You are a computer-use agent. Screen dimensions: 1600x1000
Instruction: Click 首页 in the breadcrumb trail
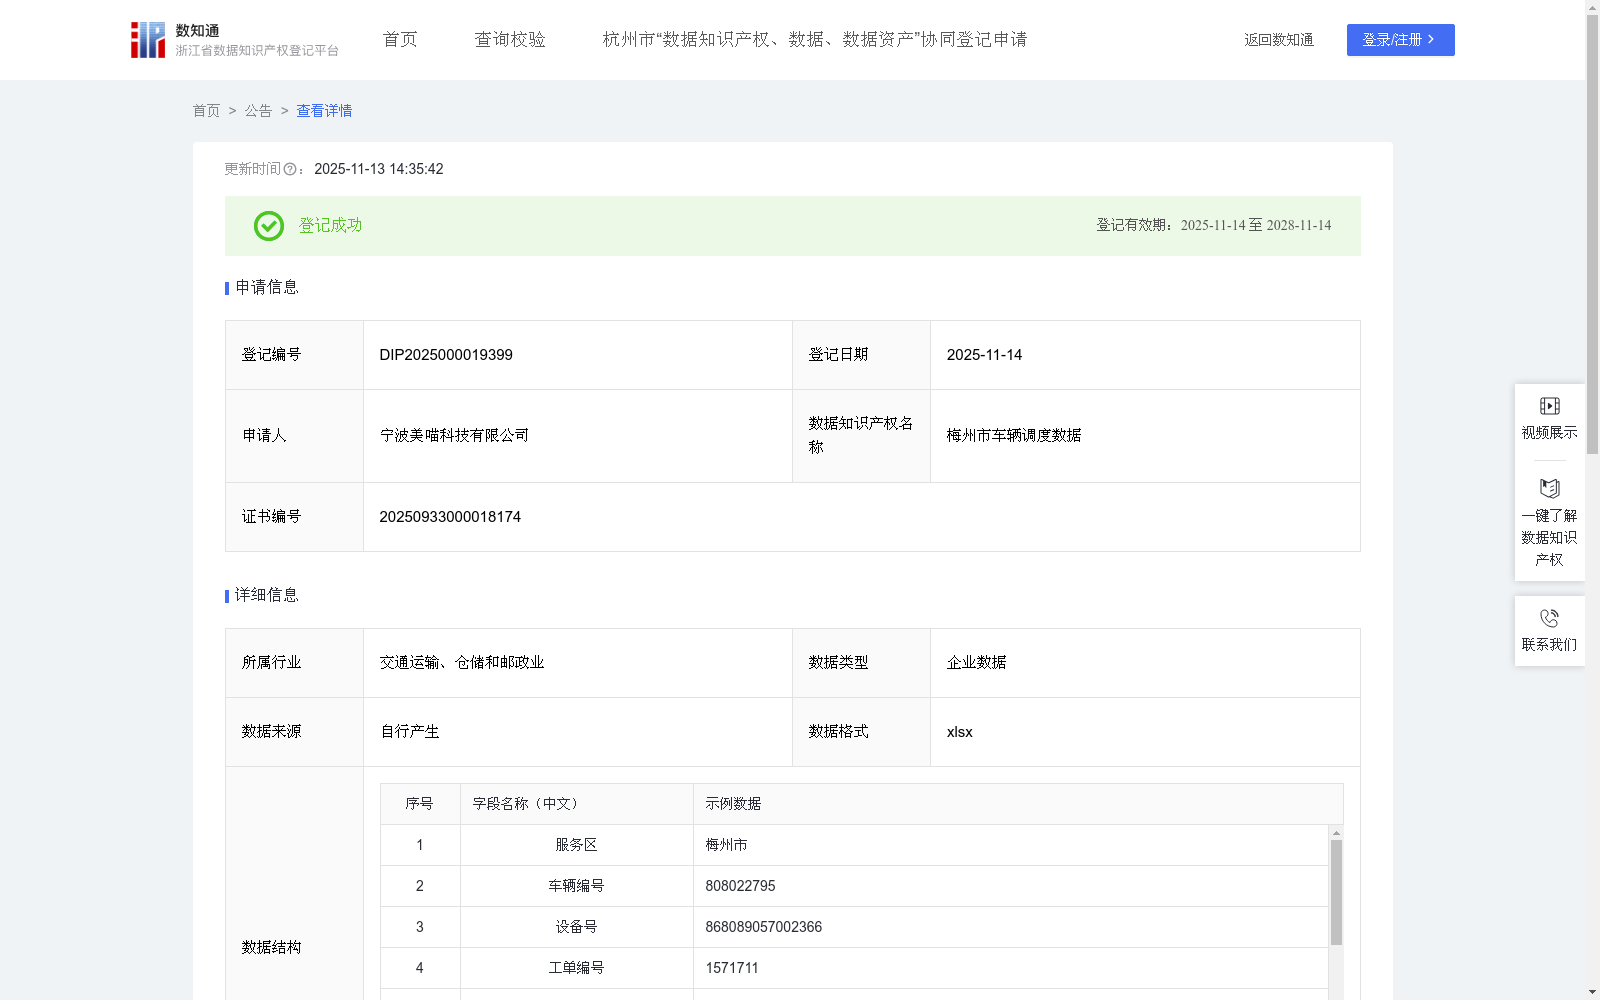pos(206,111)
